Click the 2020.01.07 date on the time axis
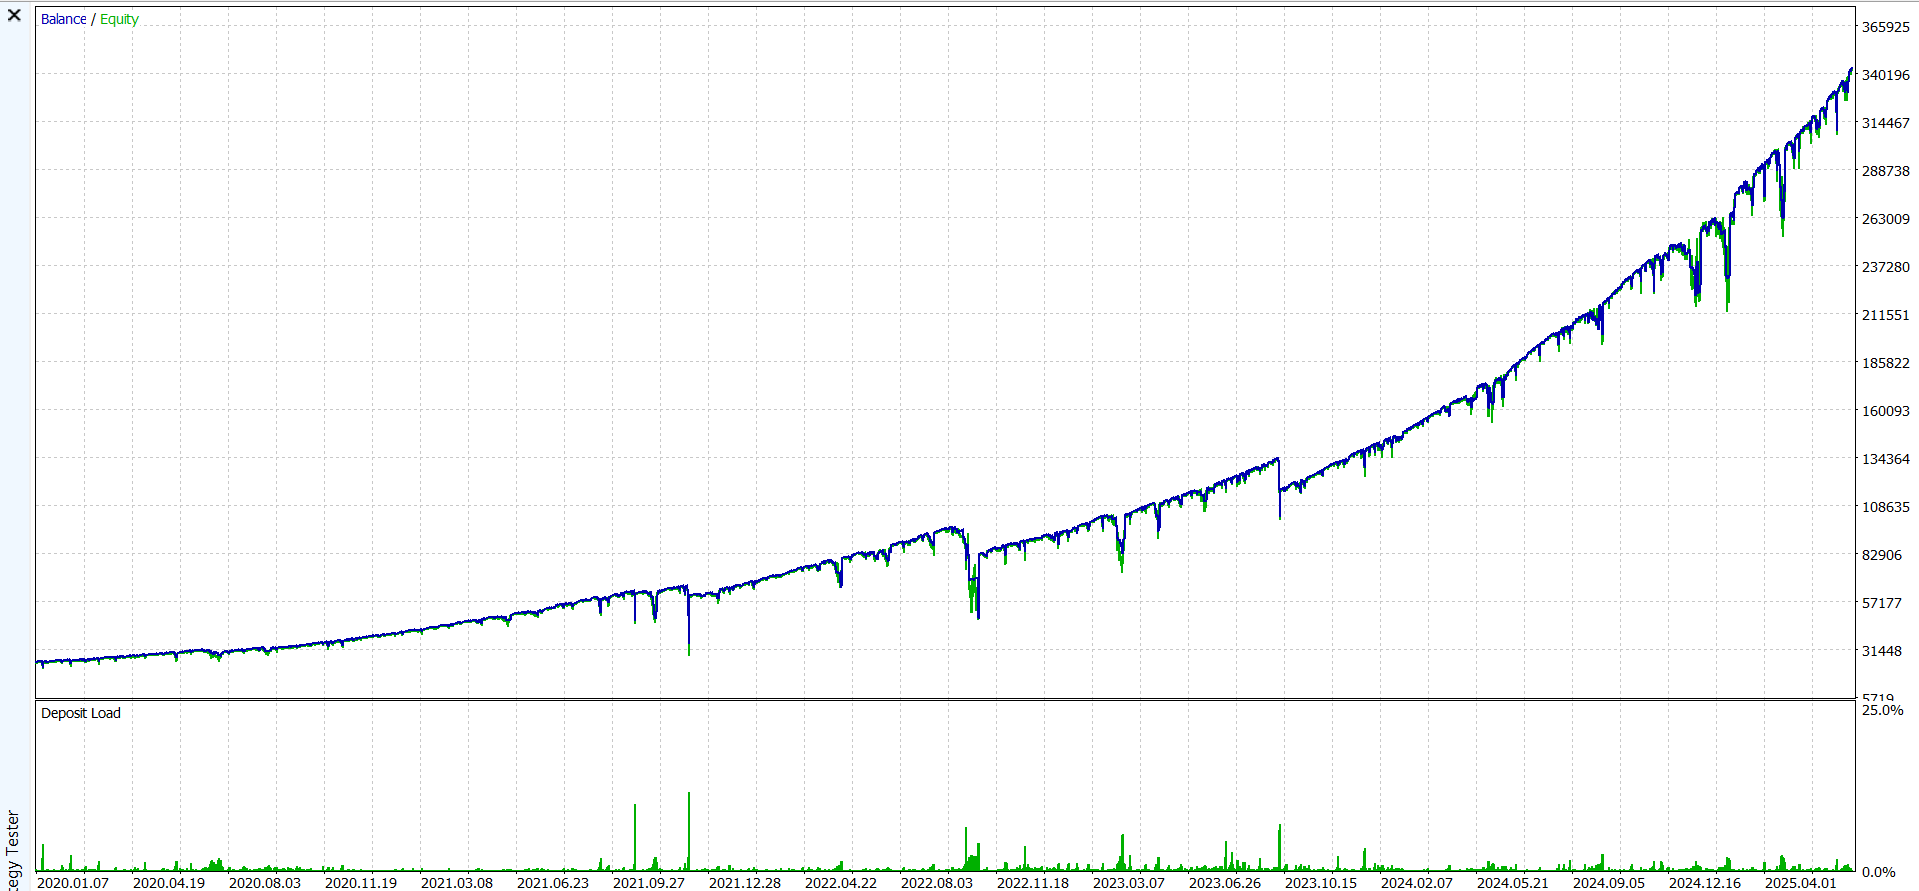1919x891 pixels. tap(72, 882)
